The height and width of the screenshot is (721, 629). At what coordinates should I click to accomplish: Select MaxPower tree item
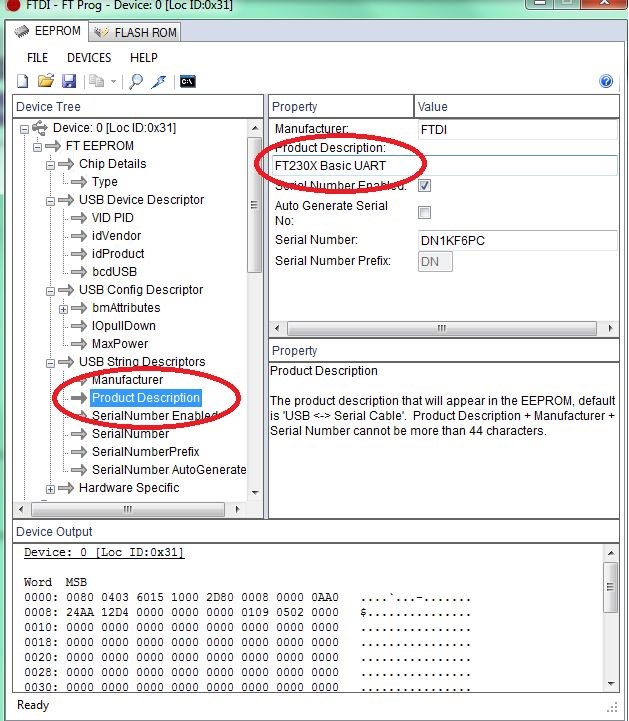click(120, 343)
